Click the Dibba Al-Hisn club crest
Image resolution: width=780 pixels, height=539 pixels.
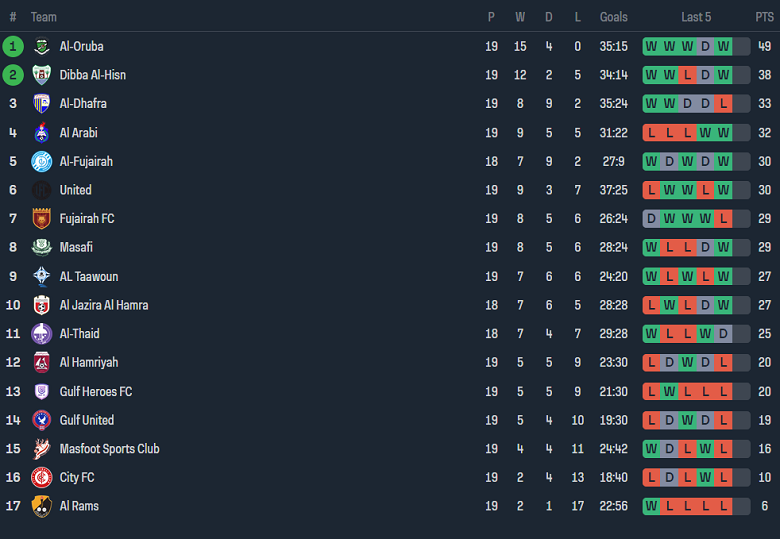coord(41,75)
